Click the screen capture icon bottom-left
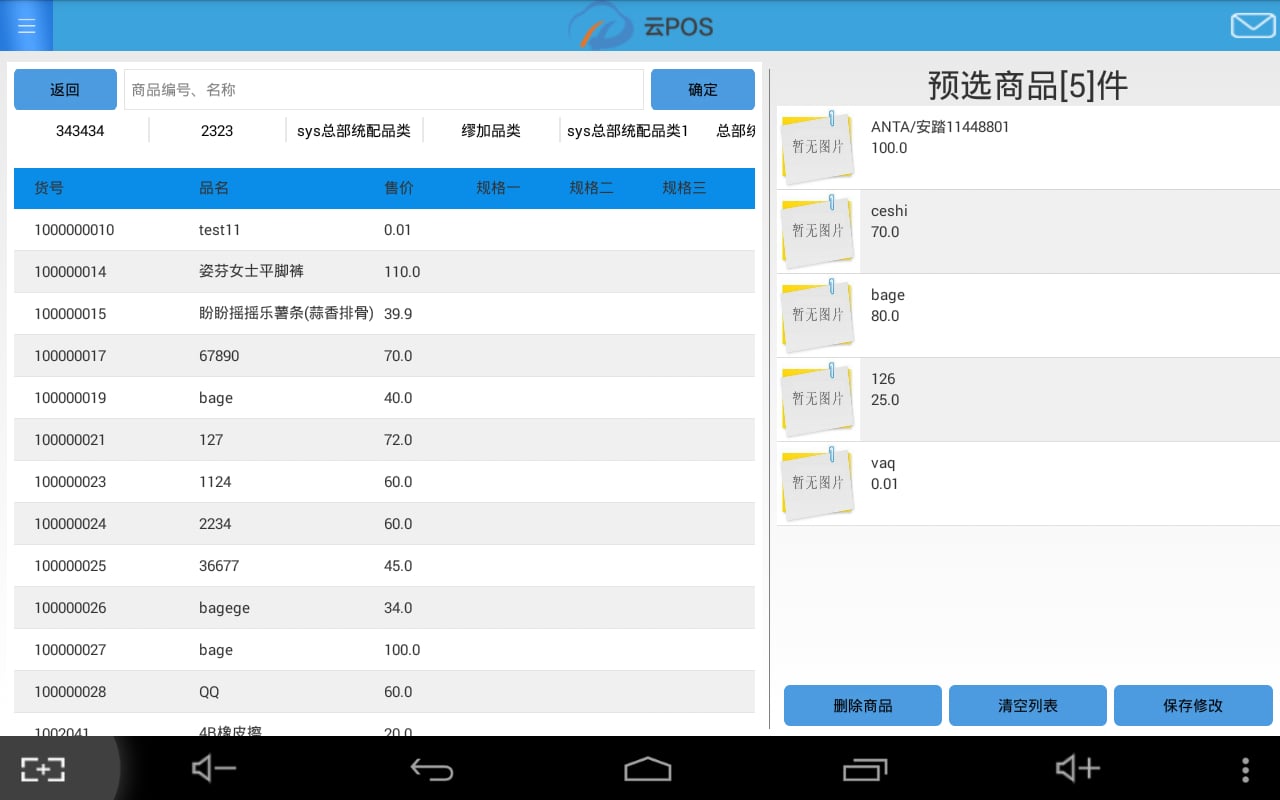This screenshot has width=1280, height=800. 42,769
